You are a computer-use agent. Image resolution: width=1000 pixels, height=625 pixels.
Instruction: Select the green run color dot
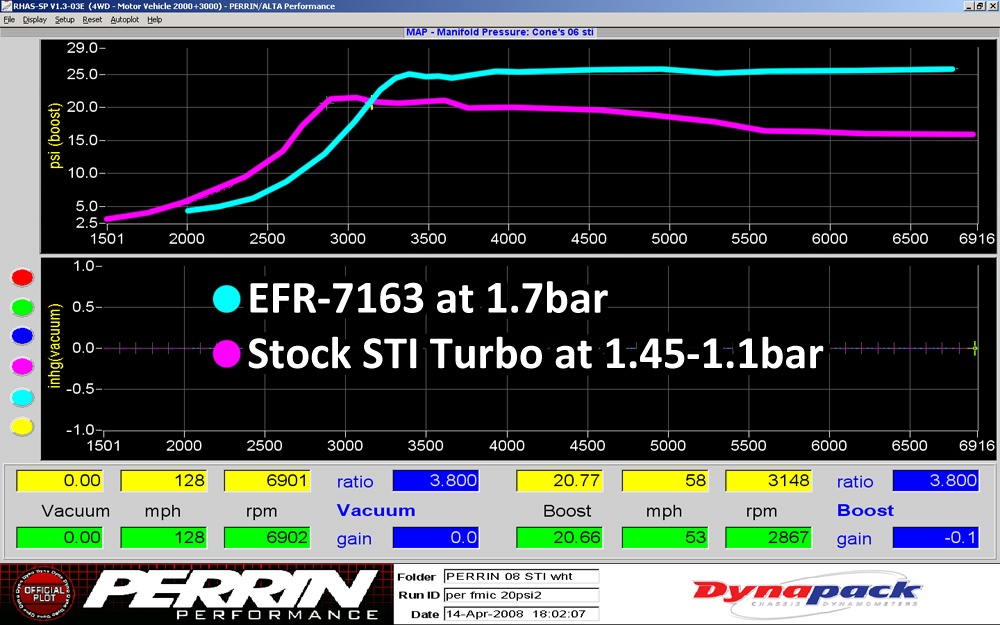click(22, 307)
